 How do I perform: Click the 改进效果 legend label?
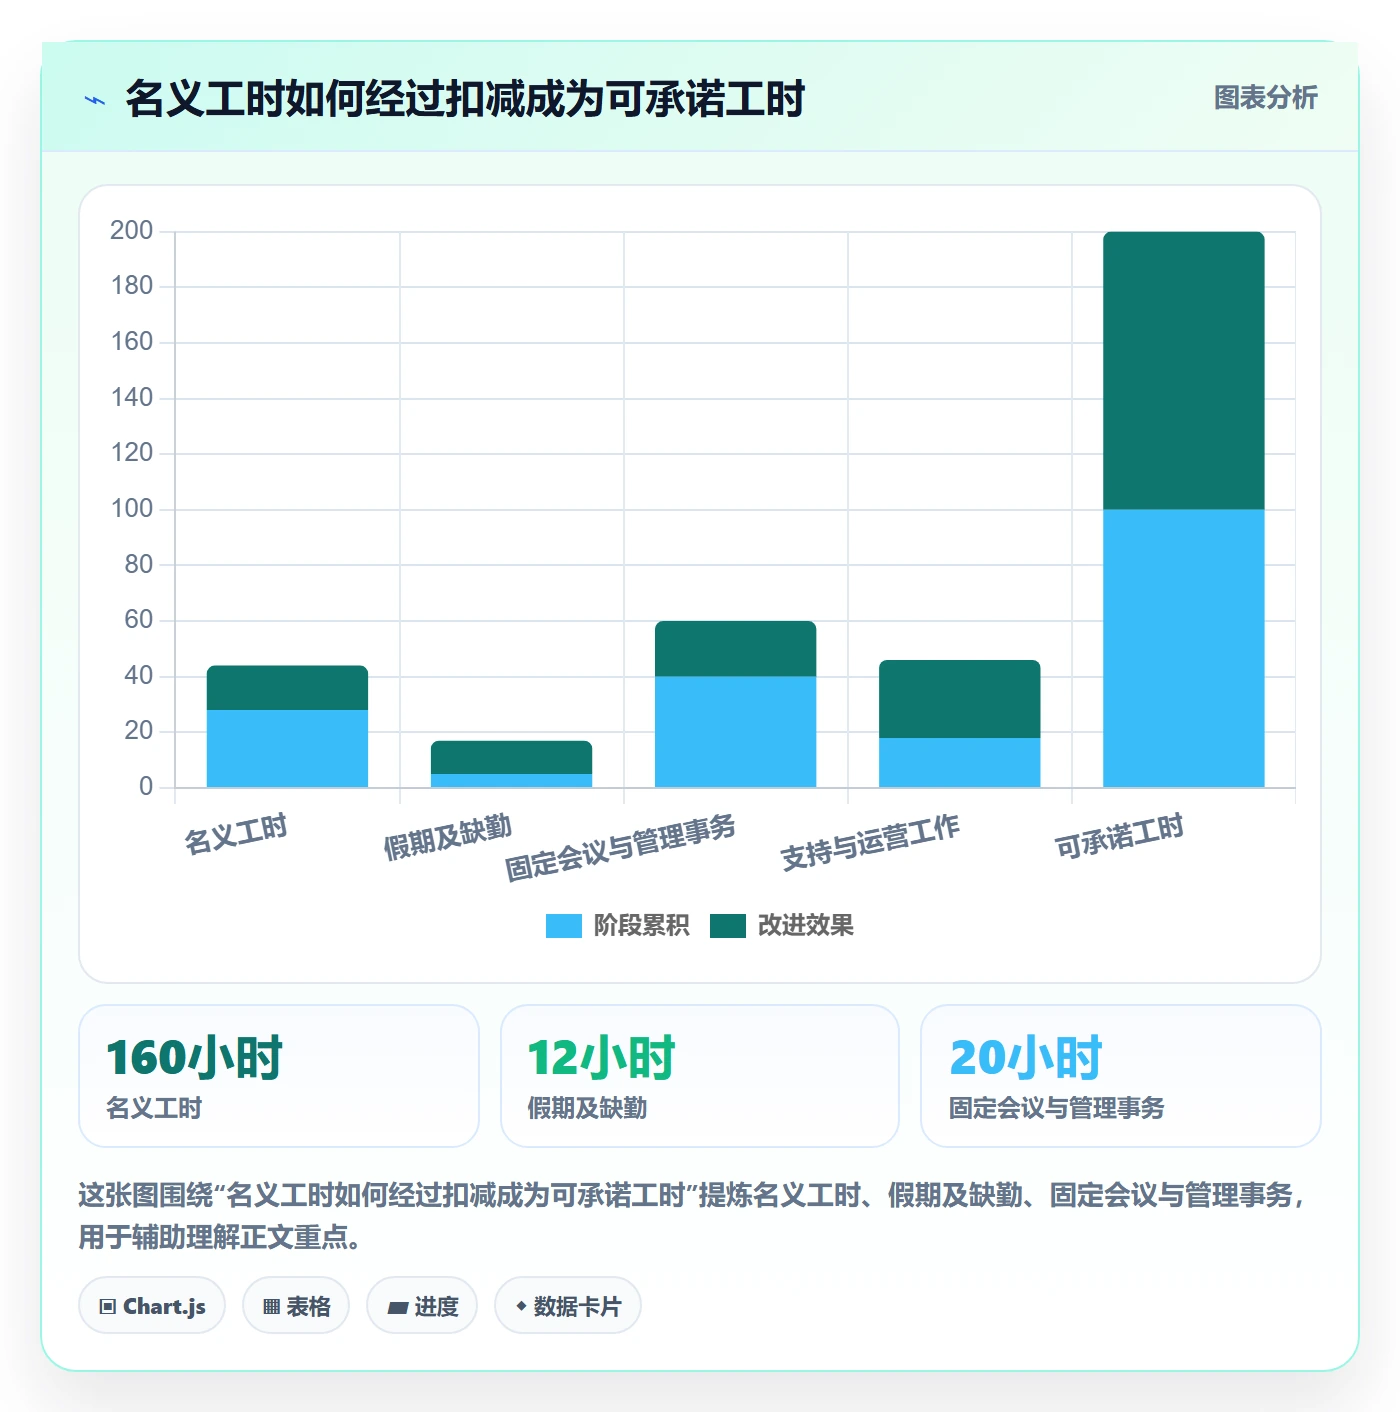[x=805, y=926]
